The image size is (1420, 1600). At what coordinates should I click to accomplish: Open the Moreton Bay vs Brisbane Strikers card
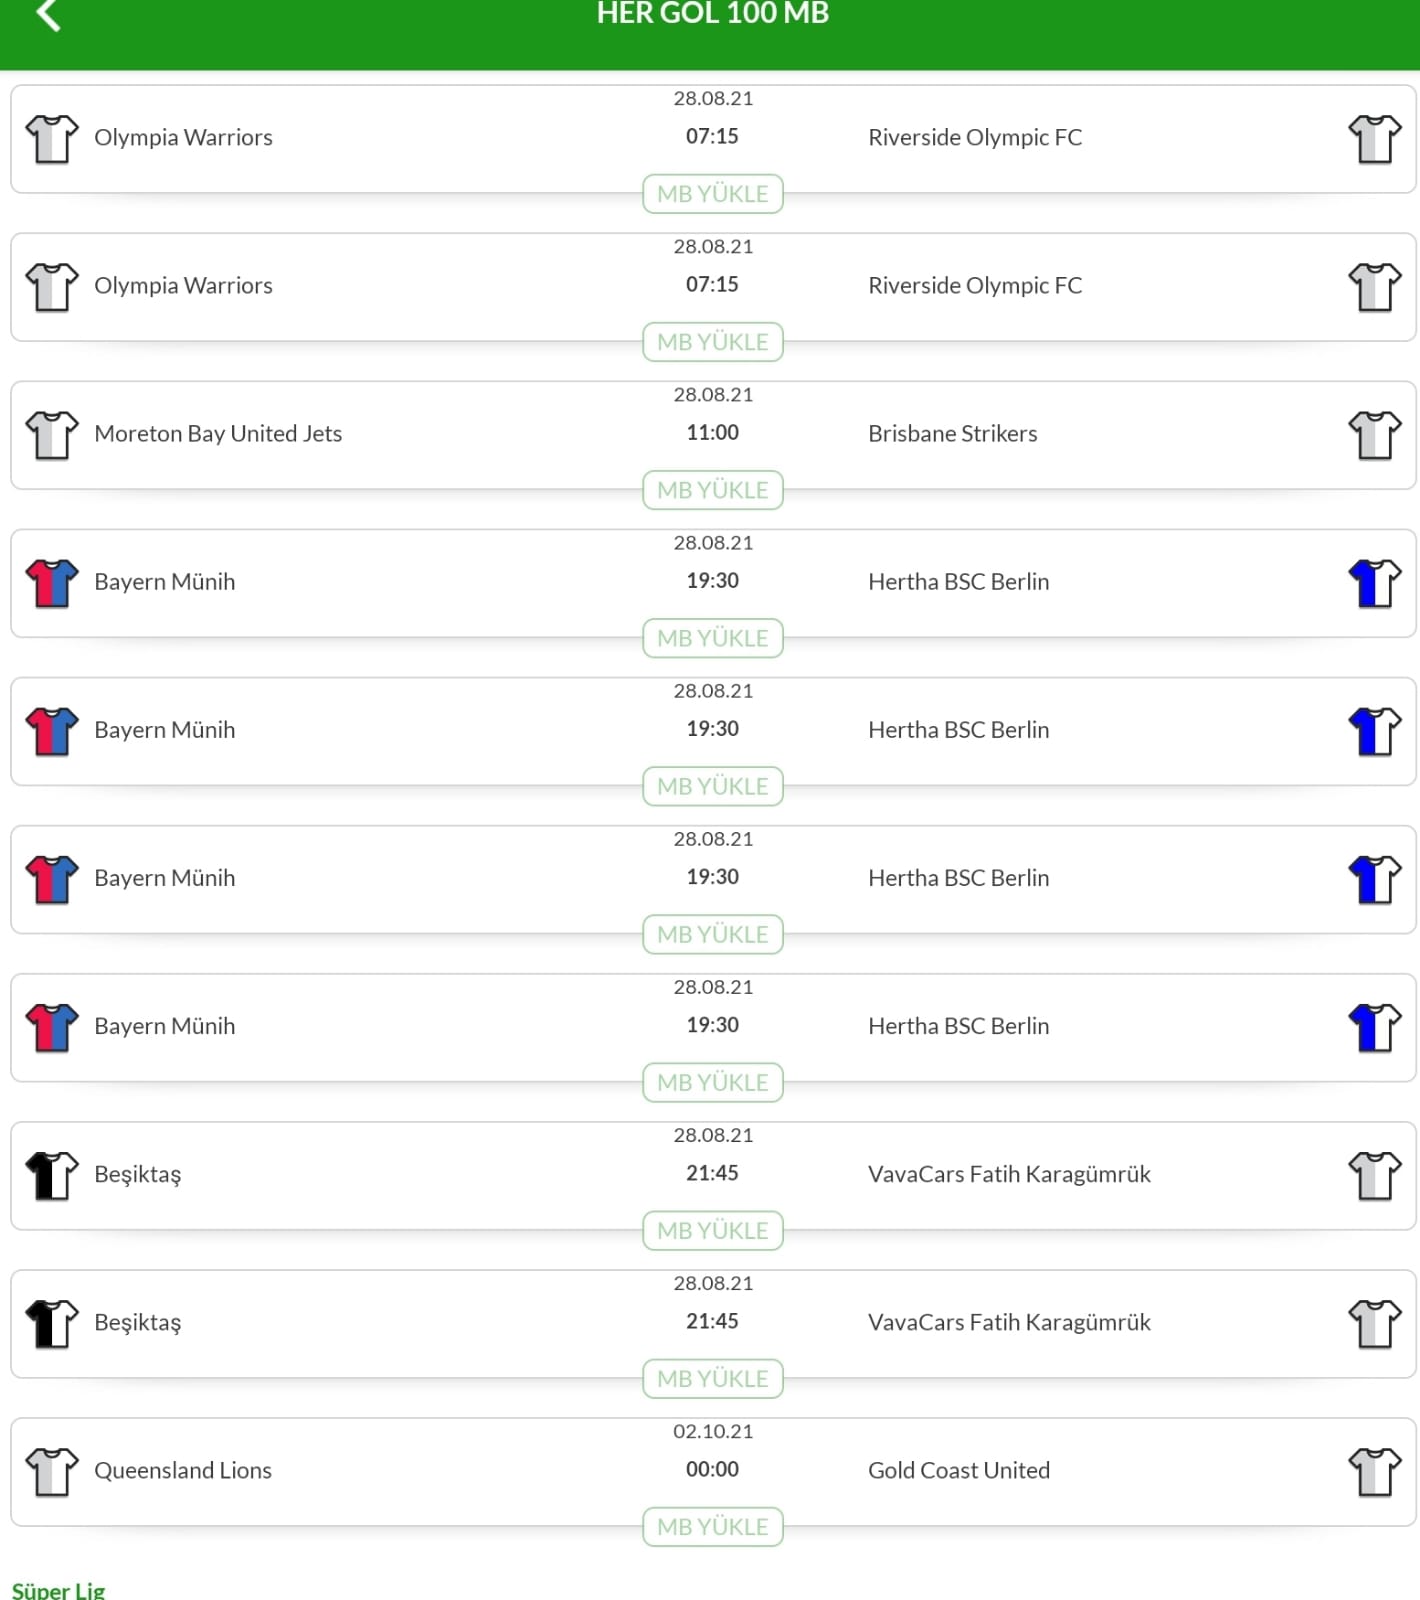pos(713,435)
